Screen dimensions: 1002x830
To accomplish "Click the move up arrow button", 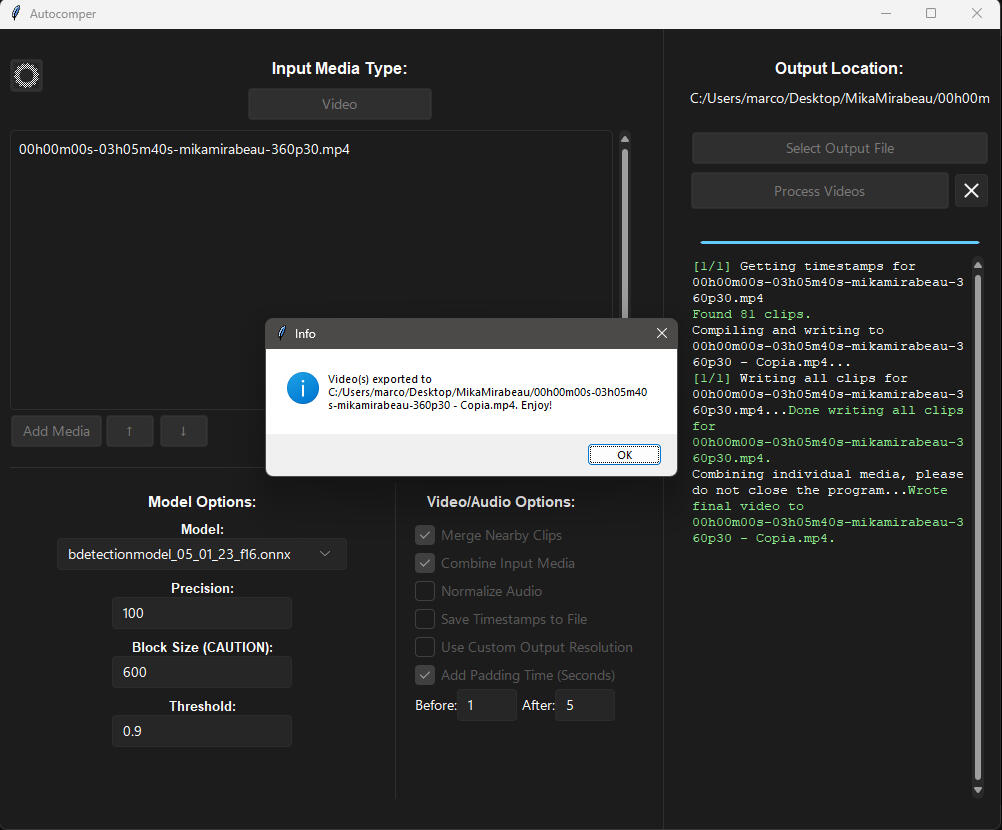I will click(x=129, y=431).
